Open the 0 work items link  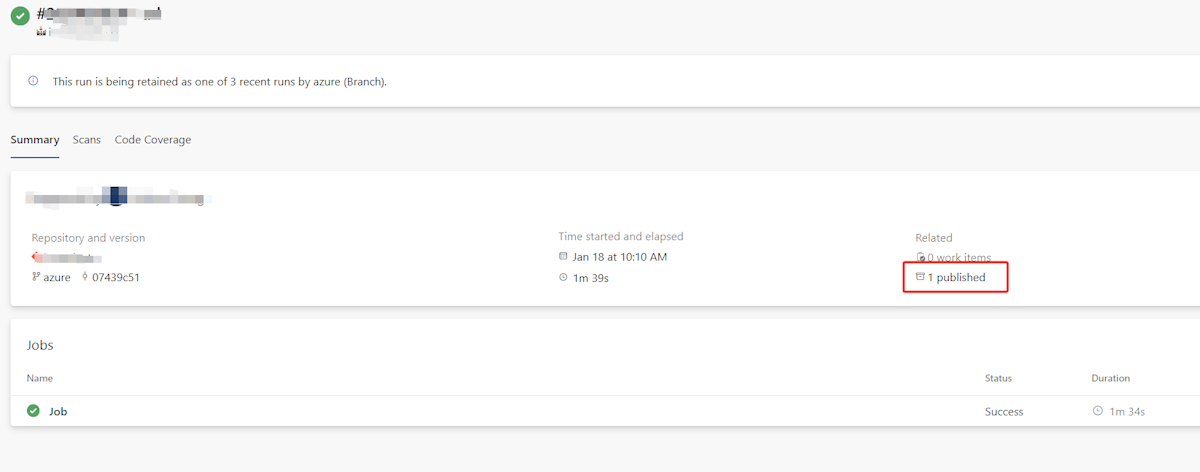[x=959, y=258]
